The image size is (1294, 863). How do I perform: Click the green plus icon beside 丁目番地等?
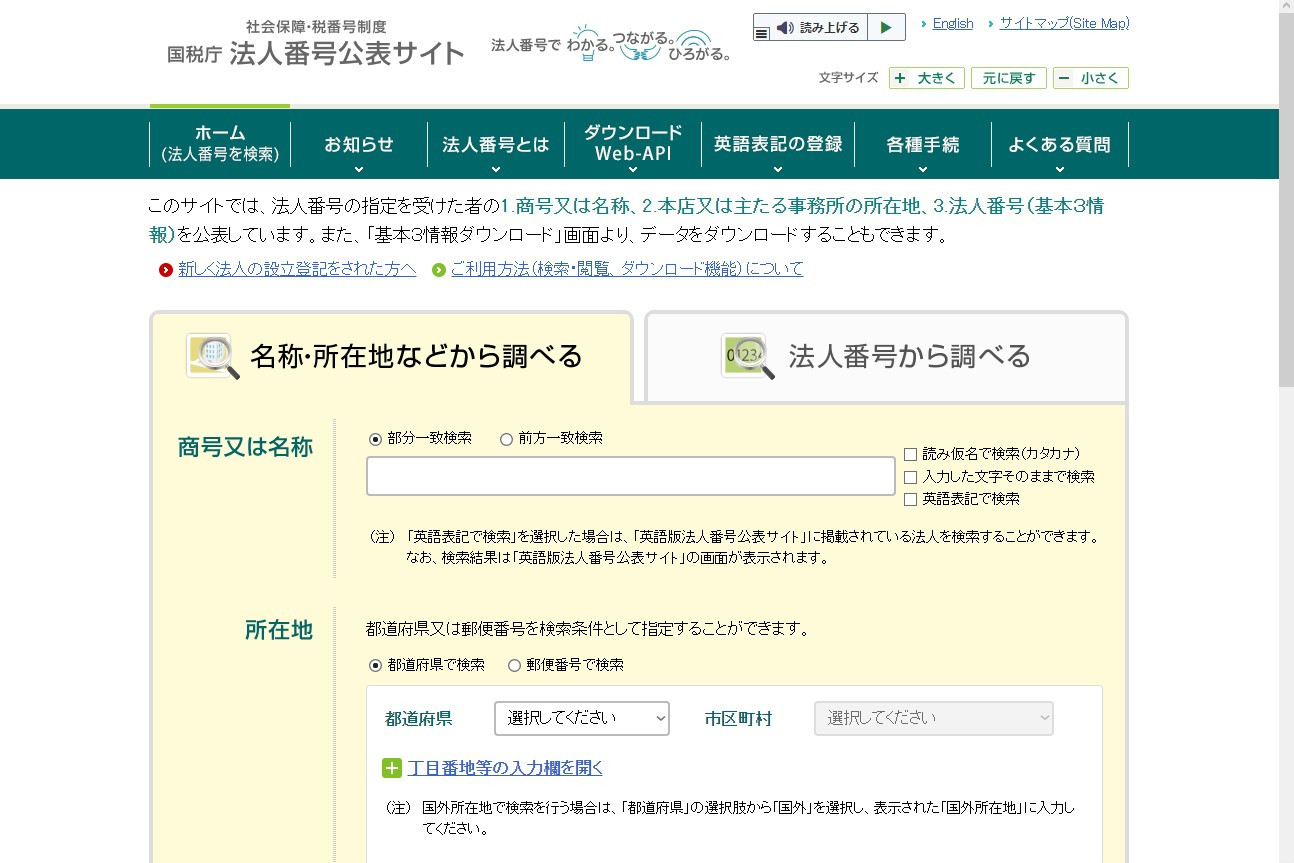coord(390,767)
